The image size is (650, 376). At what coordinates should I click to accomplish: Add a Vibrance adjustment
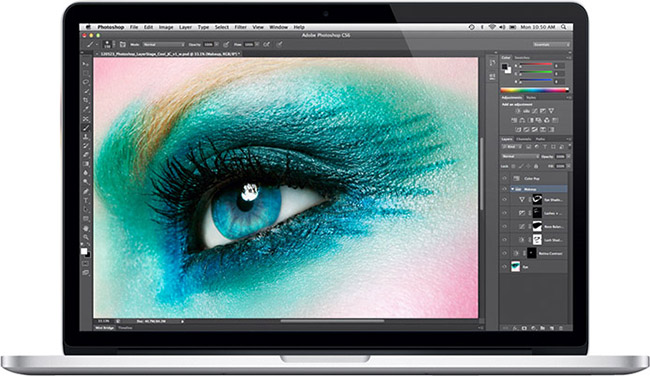click(551, 111)
